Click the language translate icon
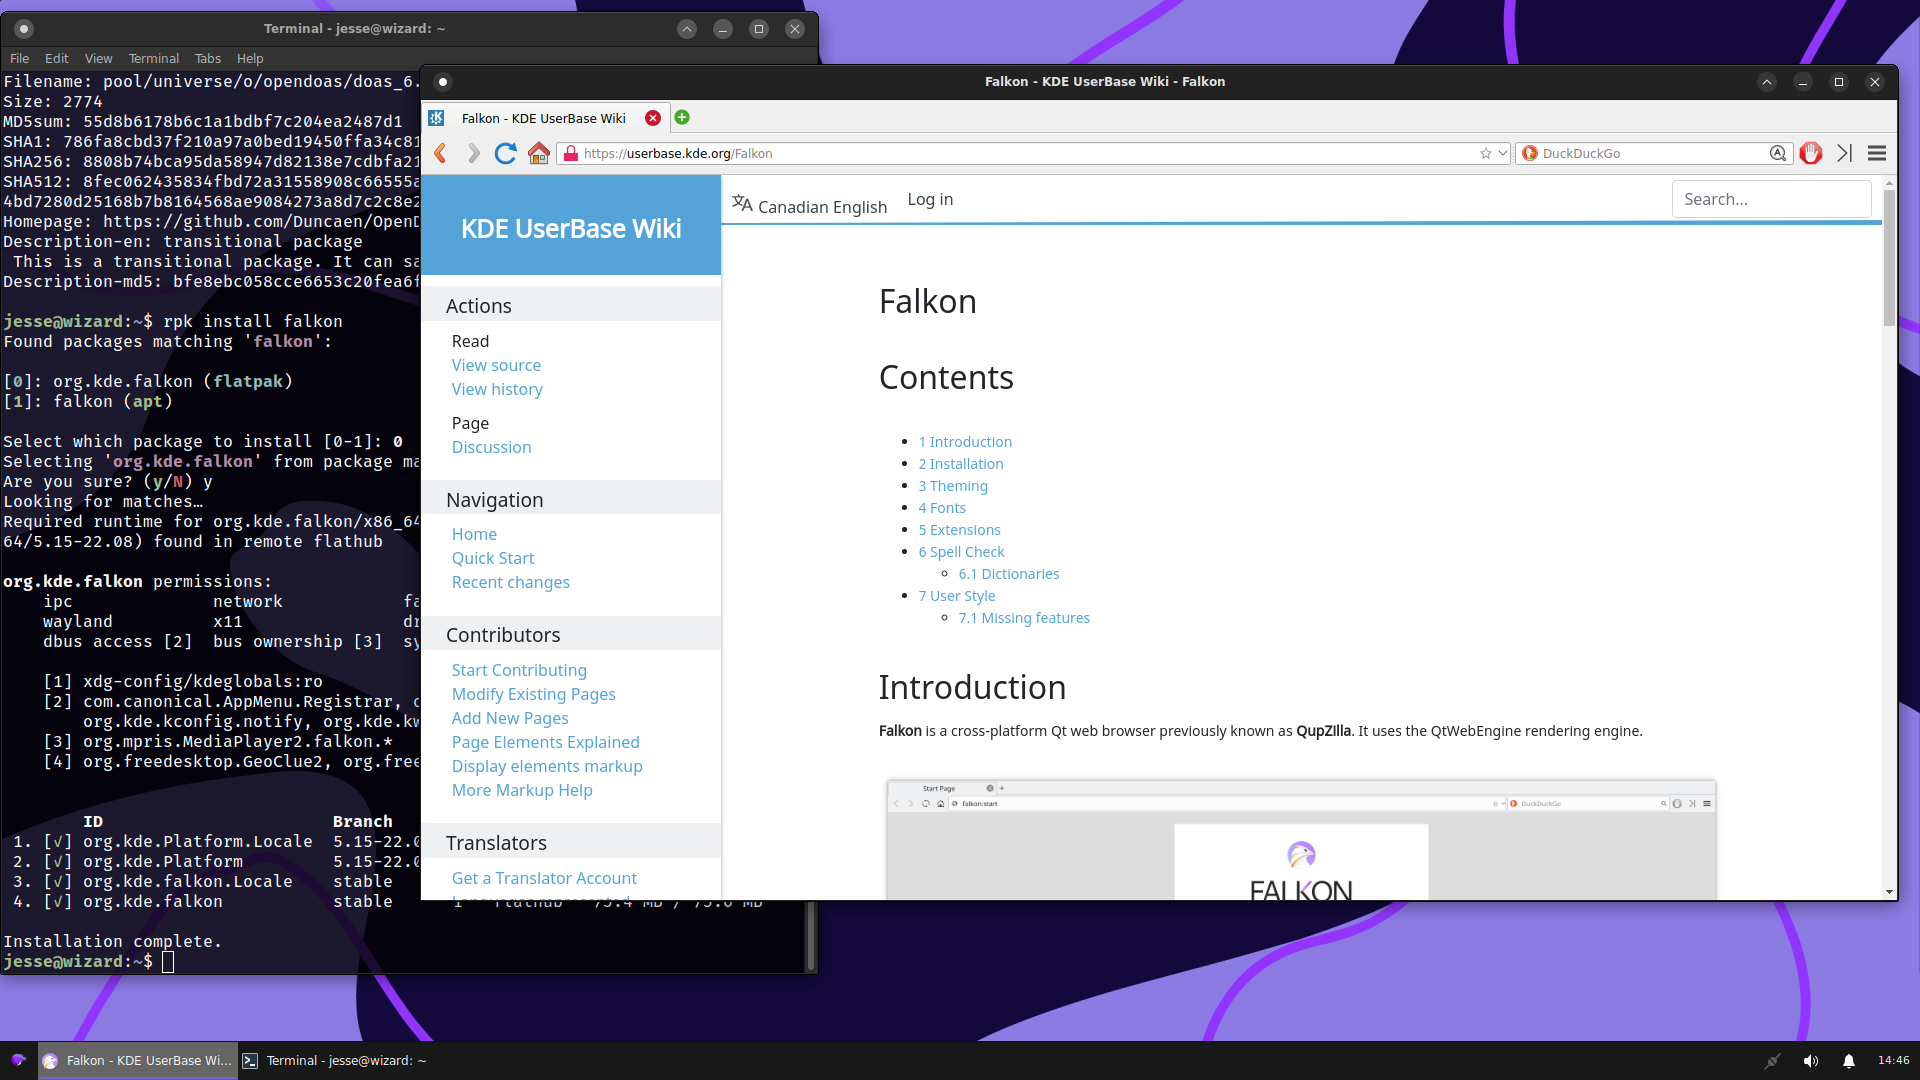 pos(742,203)
